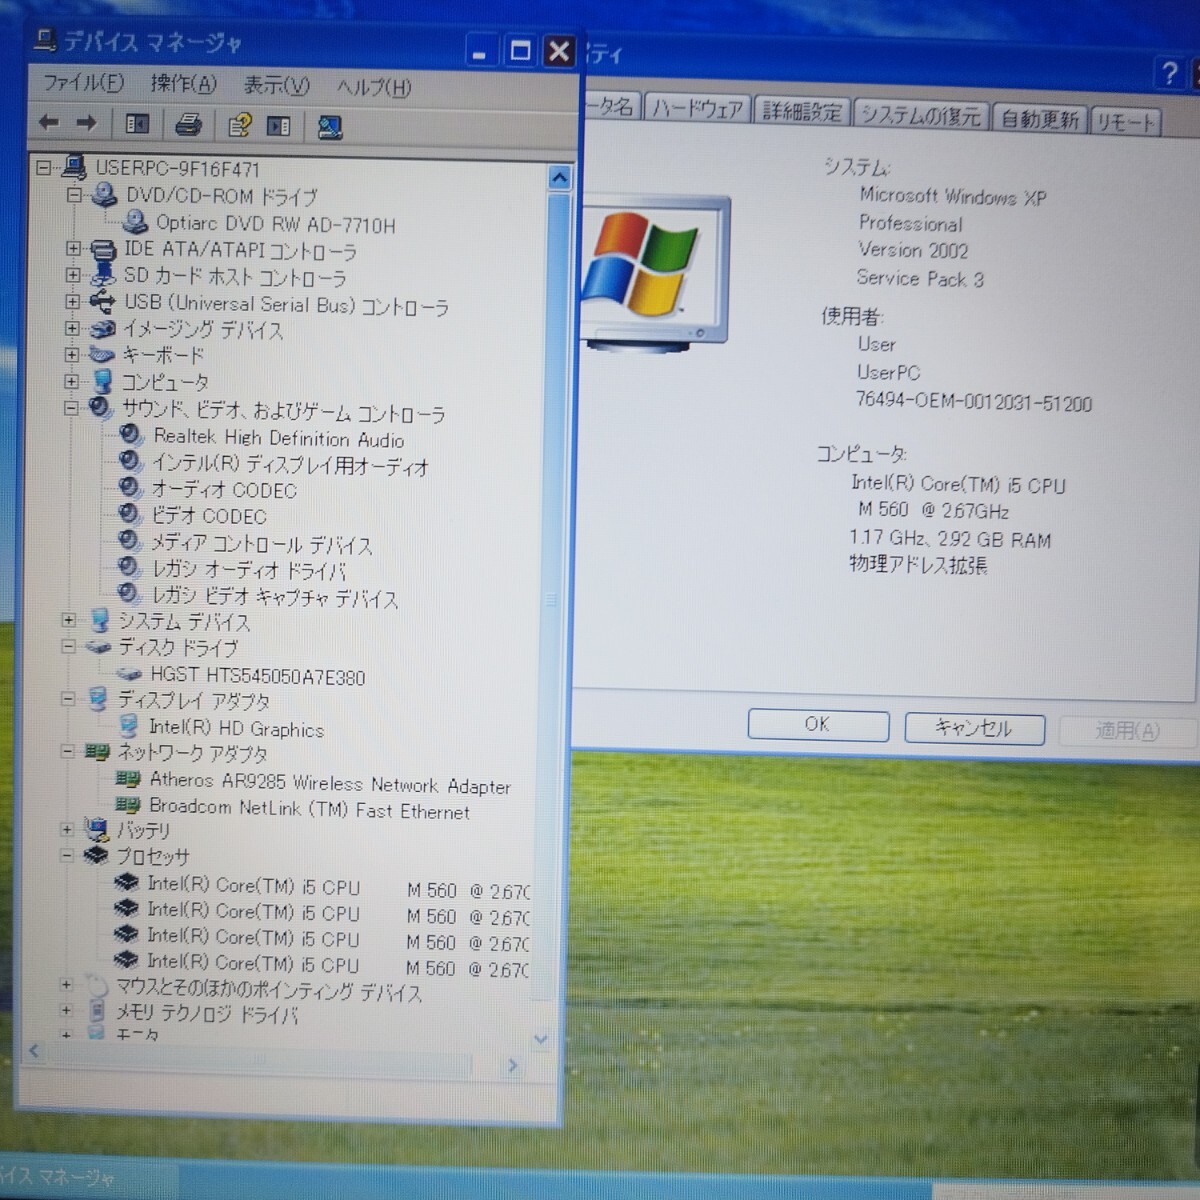
Task: Click the help question mark button of System Properties
Action: coord(1168,72)
